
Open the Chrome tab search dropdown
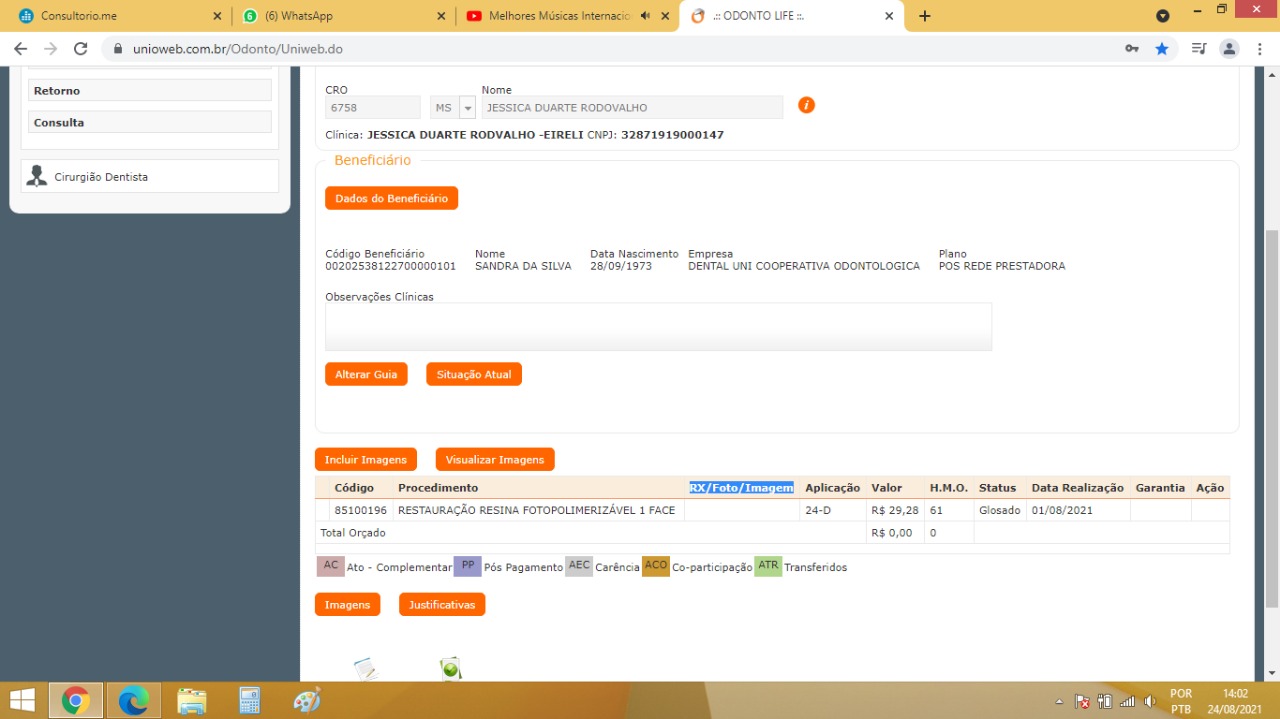coord(1162,16)
